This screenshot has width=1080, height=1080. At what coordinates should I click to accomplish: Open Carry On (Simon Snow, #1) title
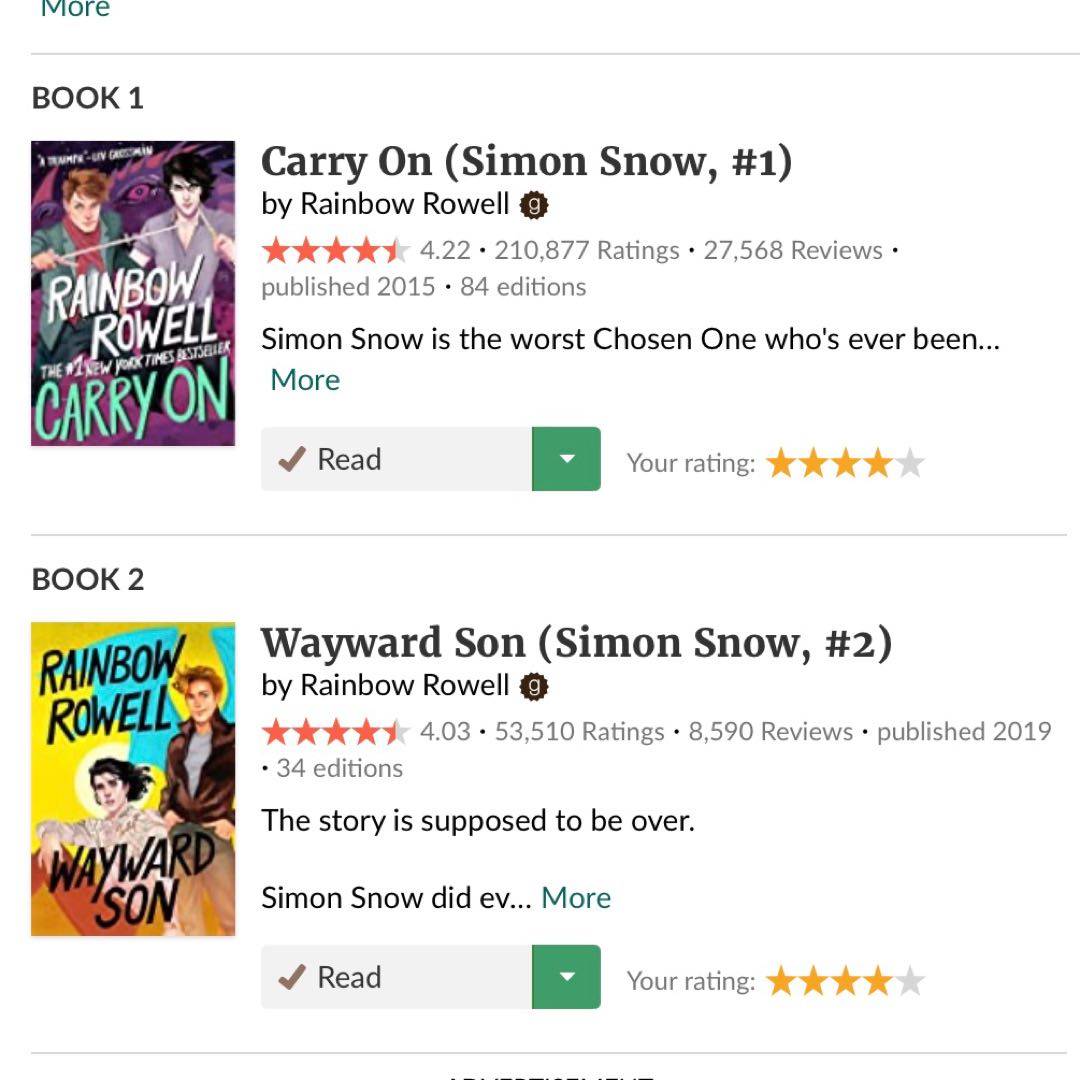[x=526, y=162]
